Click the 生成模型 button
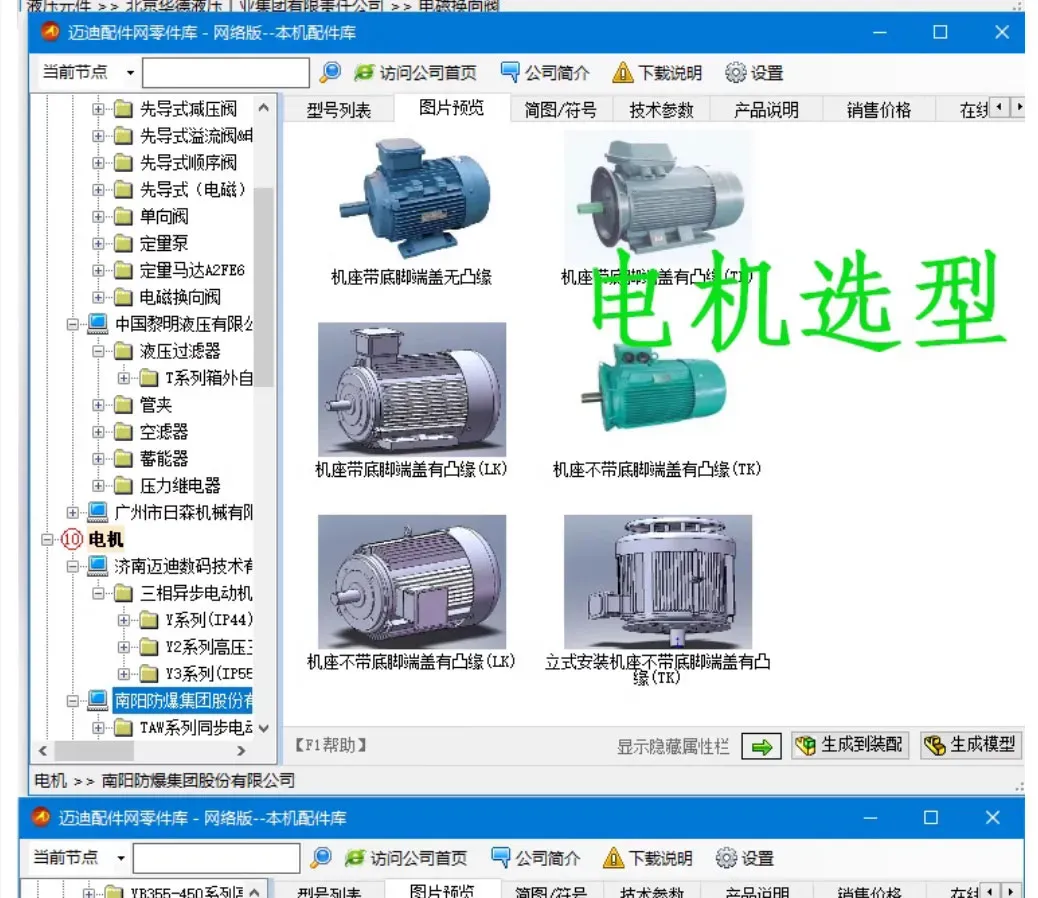 coord(970,745)
